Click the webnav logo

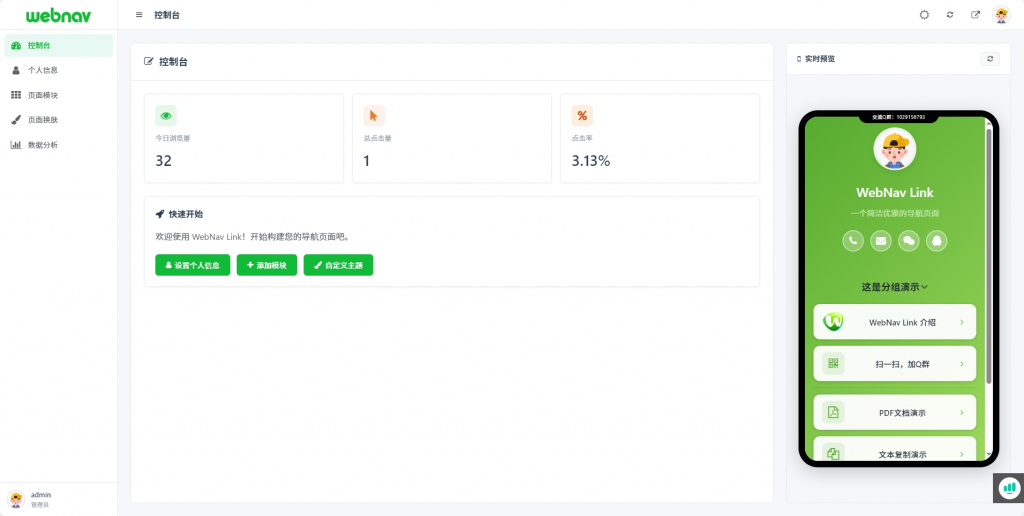(58, 15)
